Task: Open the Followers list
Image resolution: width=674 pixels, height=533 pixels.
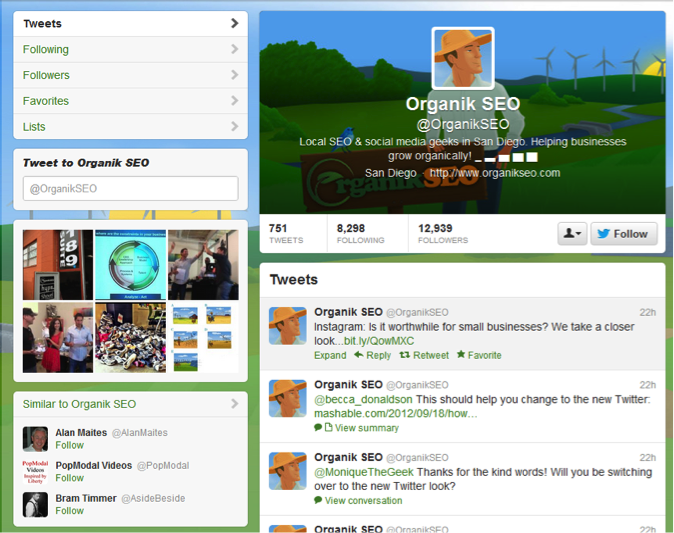Action: coord(131,75)
